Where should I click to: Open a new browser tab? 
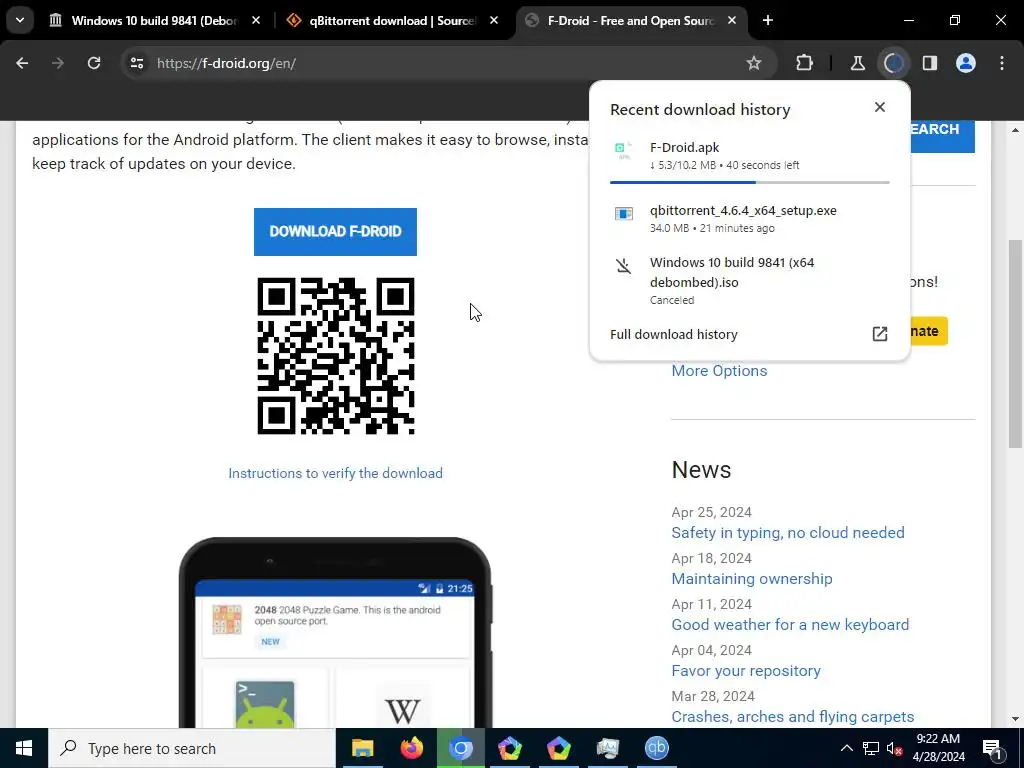click(x=768, y=20)
